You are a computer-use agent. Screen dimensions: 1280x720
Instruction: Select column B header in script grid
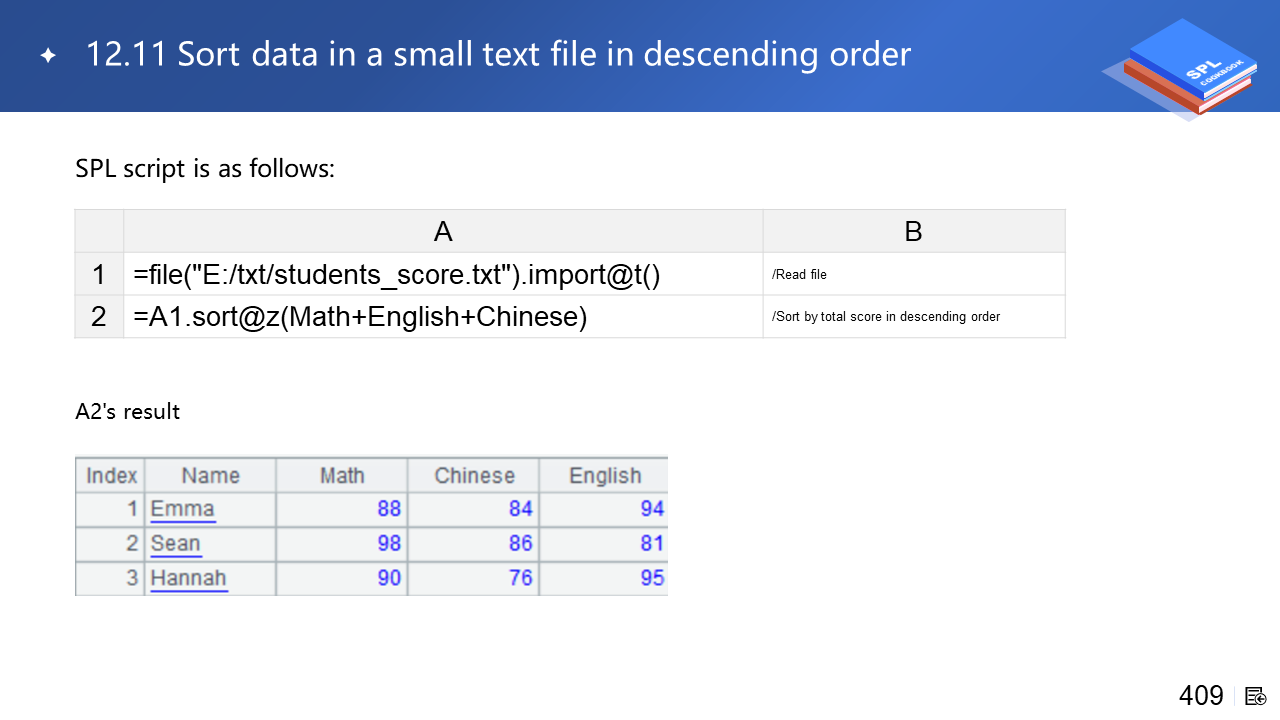click(913, 231)
